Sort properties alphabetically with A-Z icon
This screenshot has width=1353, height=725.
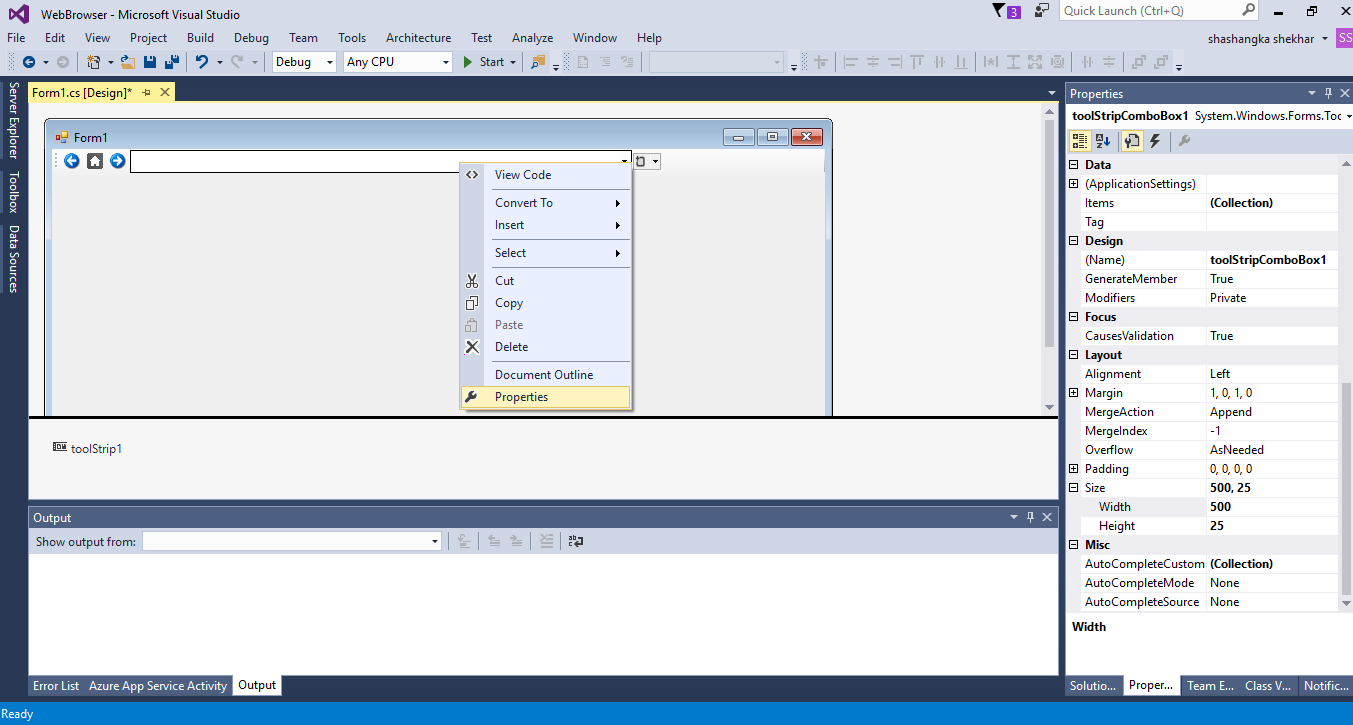tap(1104, 141)
